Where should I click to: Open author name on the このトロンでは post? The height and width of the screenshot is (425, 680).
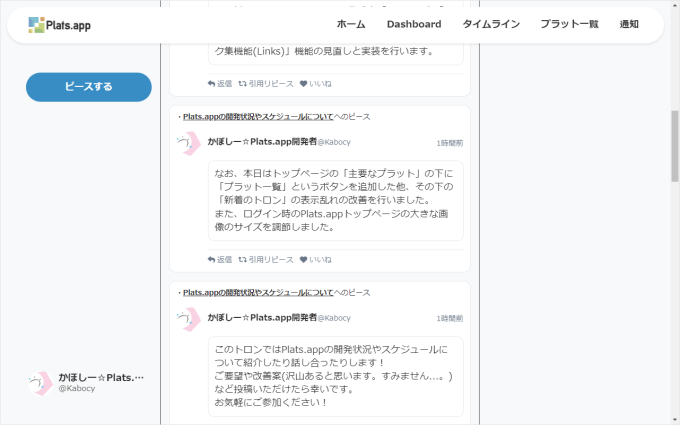[262, 317]
